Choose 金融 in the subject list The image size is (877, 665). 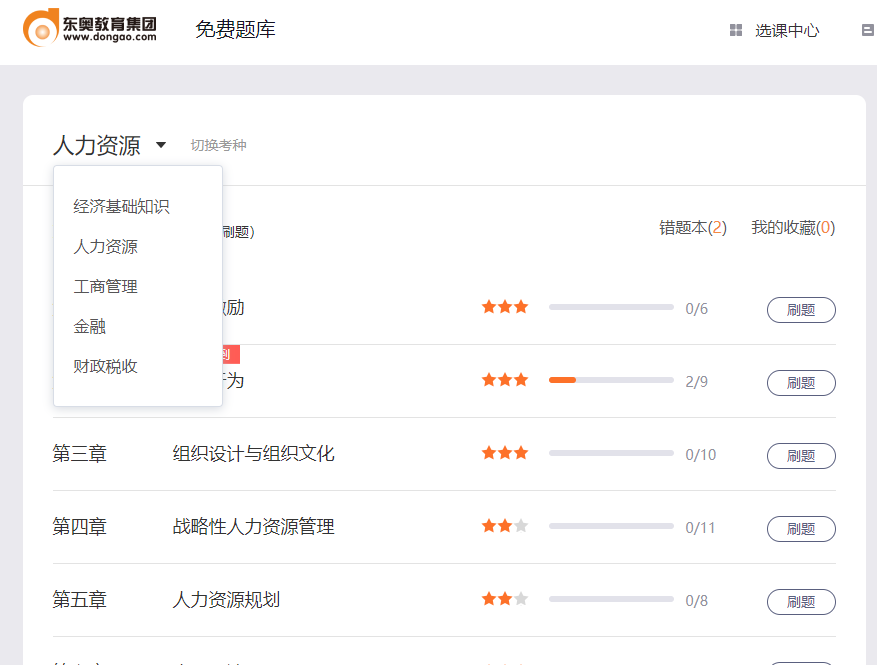[89, 327]
